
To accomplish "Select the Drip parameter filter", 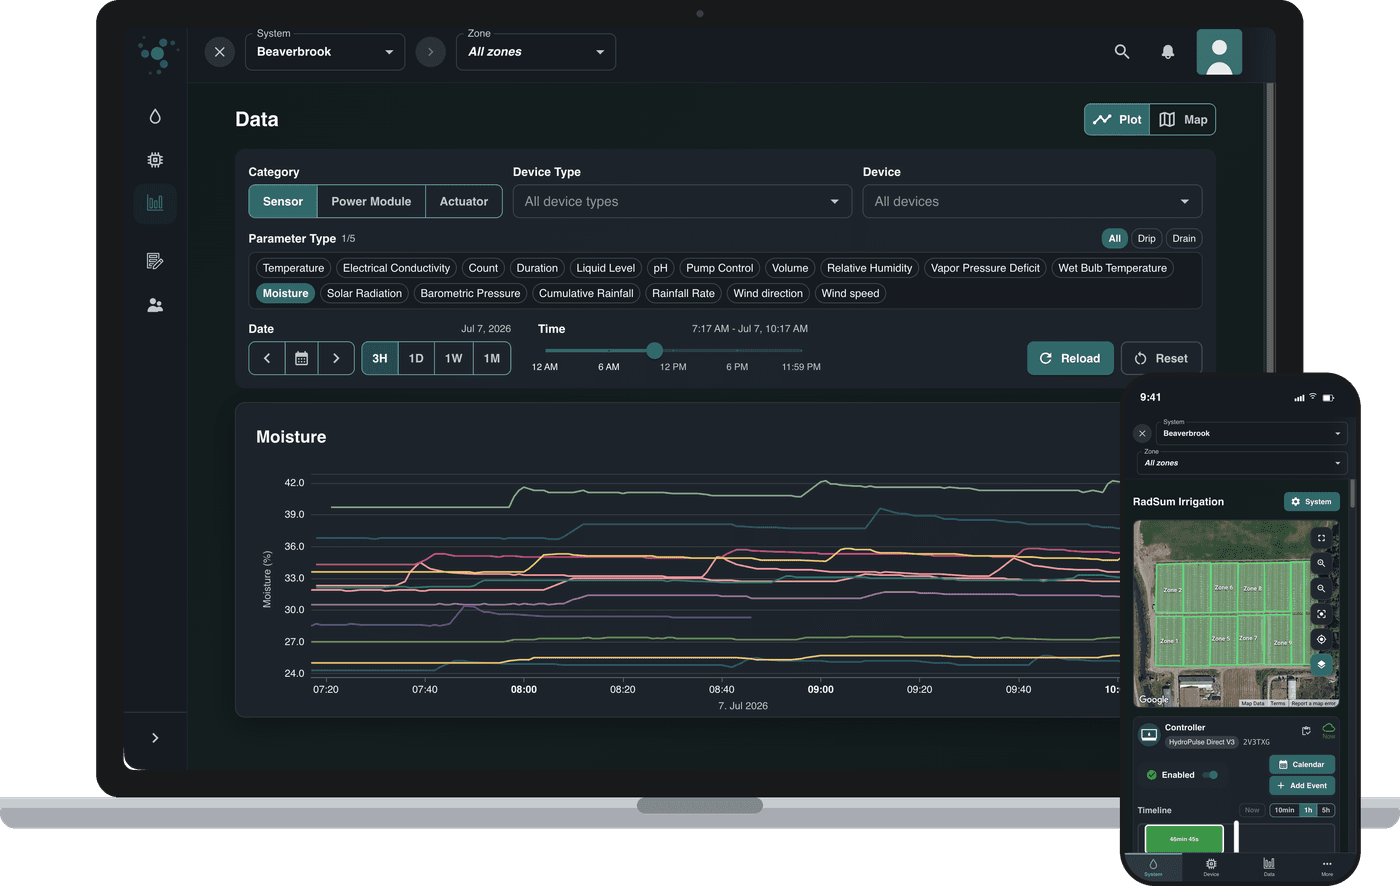I will pyautogui.click(x=1147, y=239).
